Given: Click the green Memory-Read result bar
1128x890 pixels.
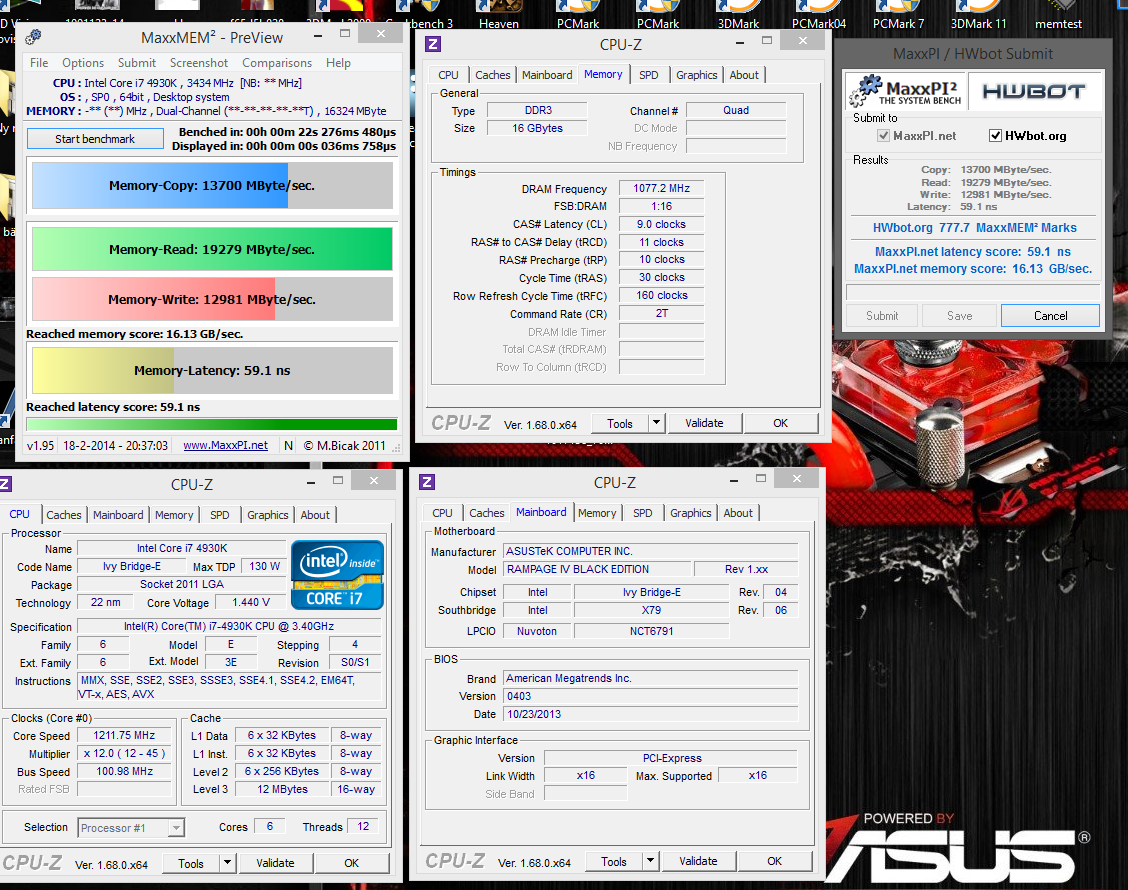Looking at the screenshot, I should [x=212, y=250].
